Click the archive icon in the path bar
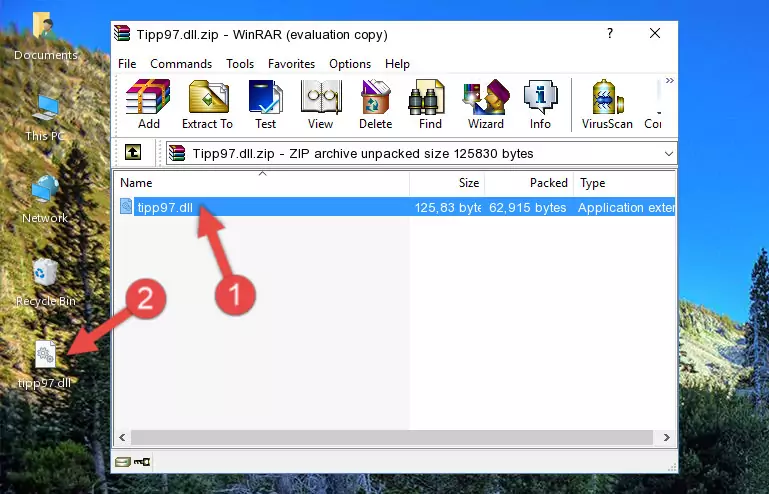 click(177, 154)
